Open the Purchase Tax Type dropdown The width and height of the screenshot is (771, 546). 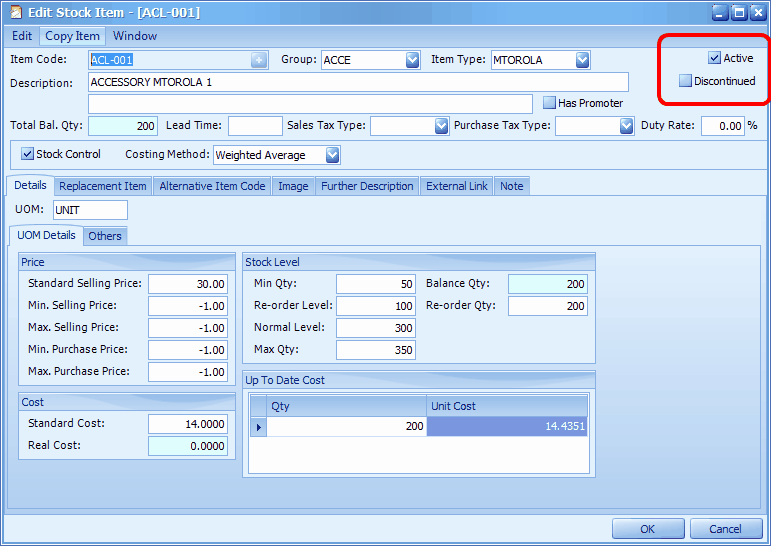coord(626,126)
